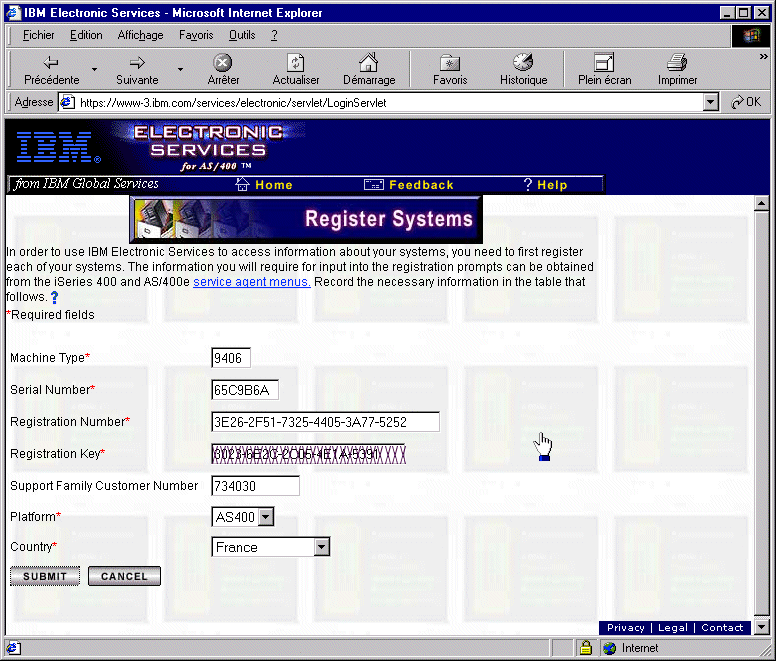Click the envelope icon beside Feedback
This screenshot has height=661, width=776.
click(x=374, y=185)
